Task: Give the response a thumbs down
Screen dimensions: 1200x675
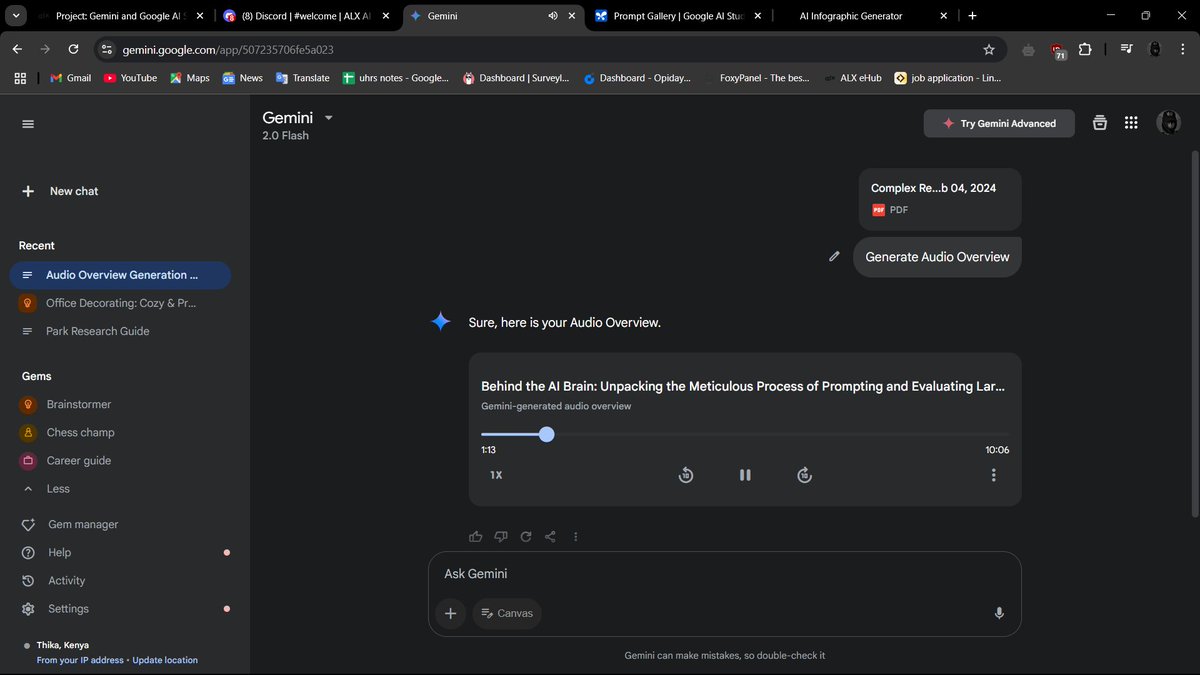Action: point(501,537)
